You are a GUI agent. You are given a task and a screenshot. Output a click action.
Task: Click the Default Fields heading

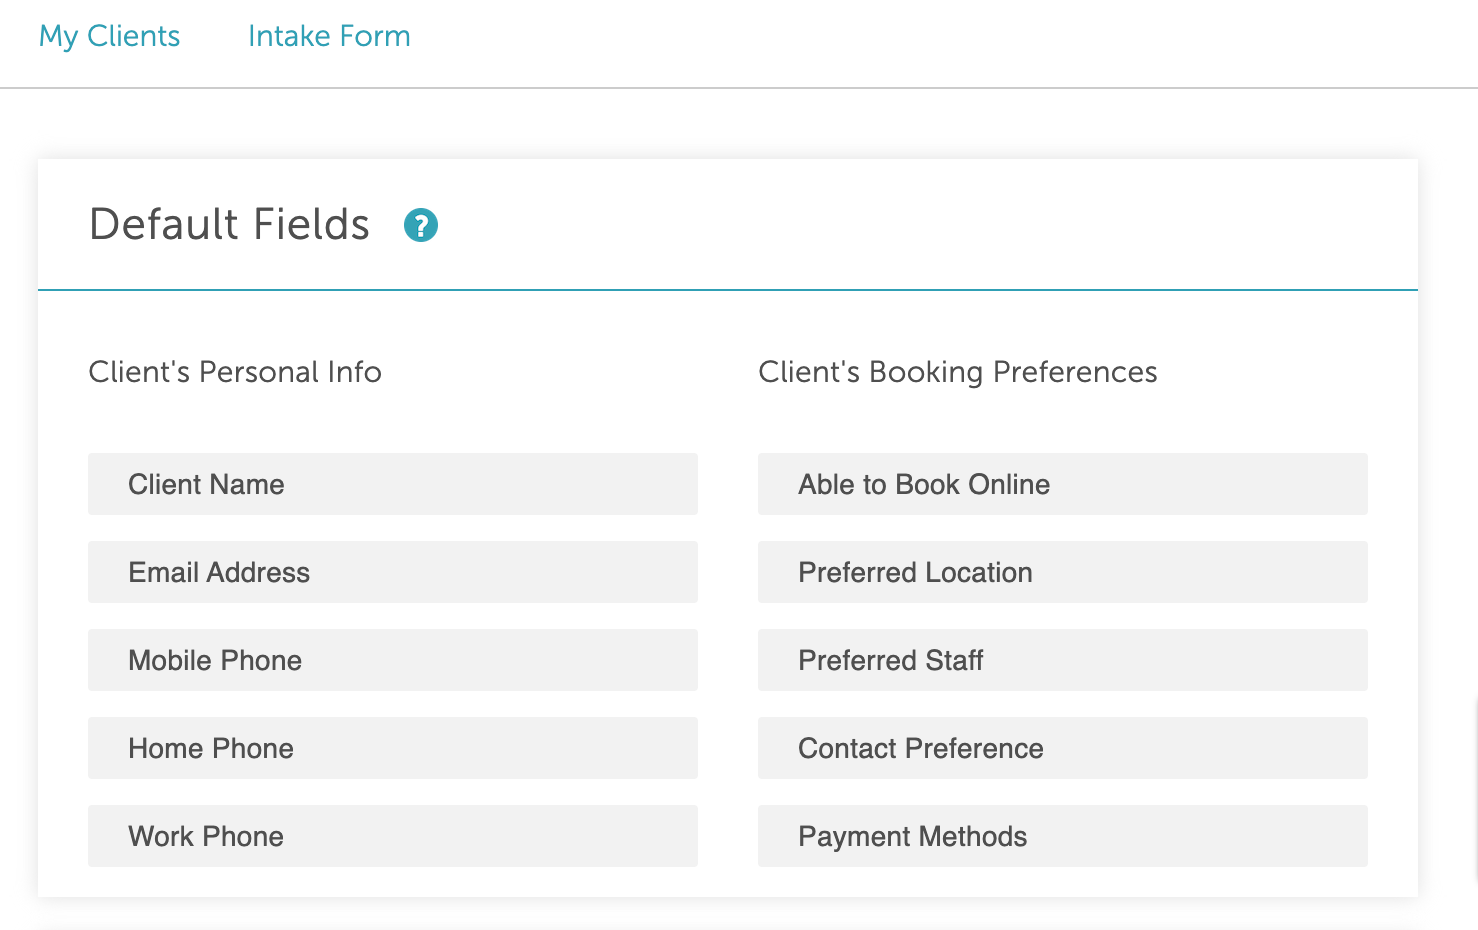(230, 224)
